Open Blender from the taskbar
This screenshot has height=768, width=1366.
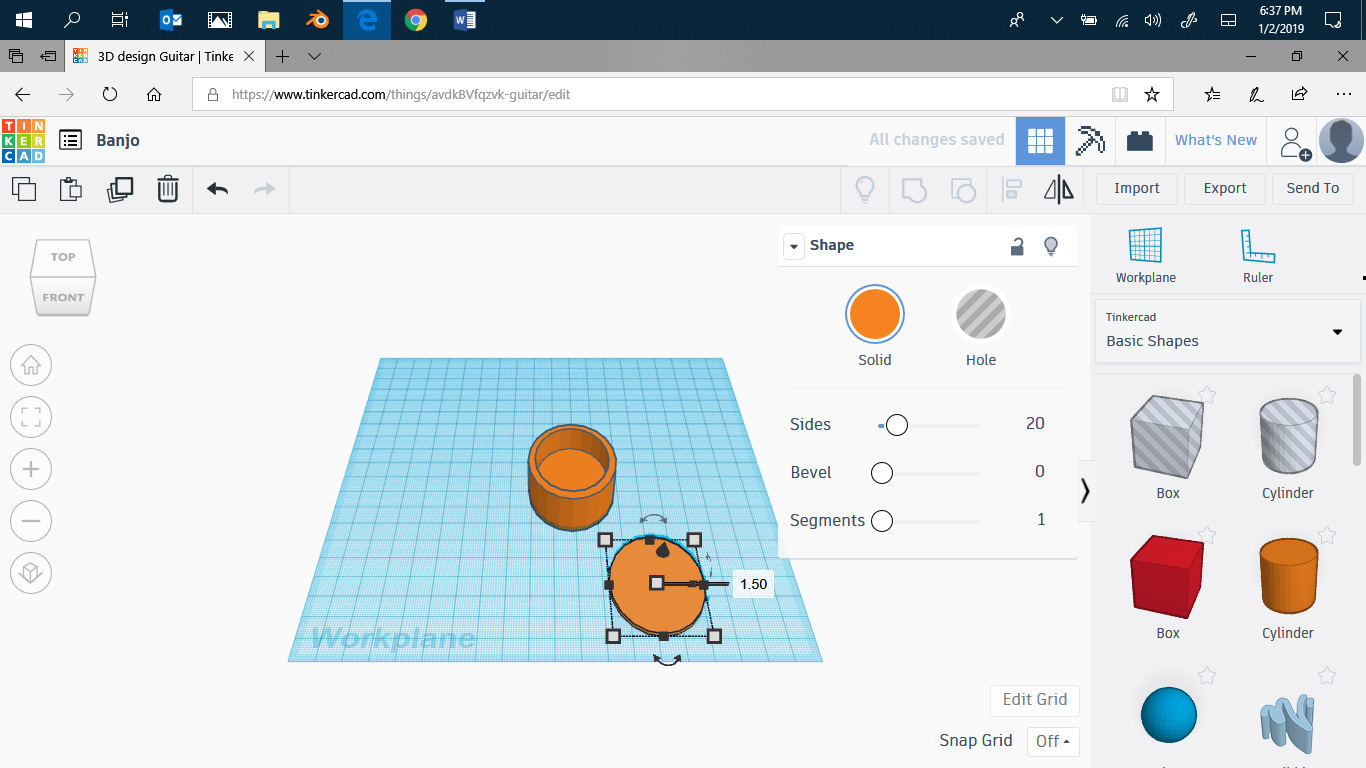tap(317, 20)
